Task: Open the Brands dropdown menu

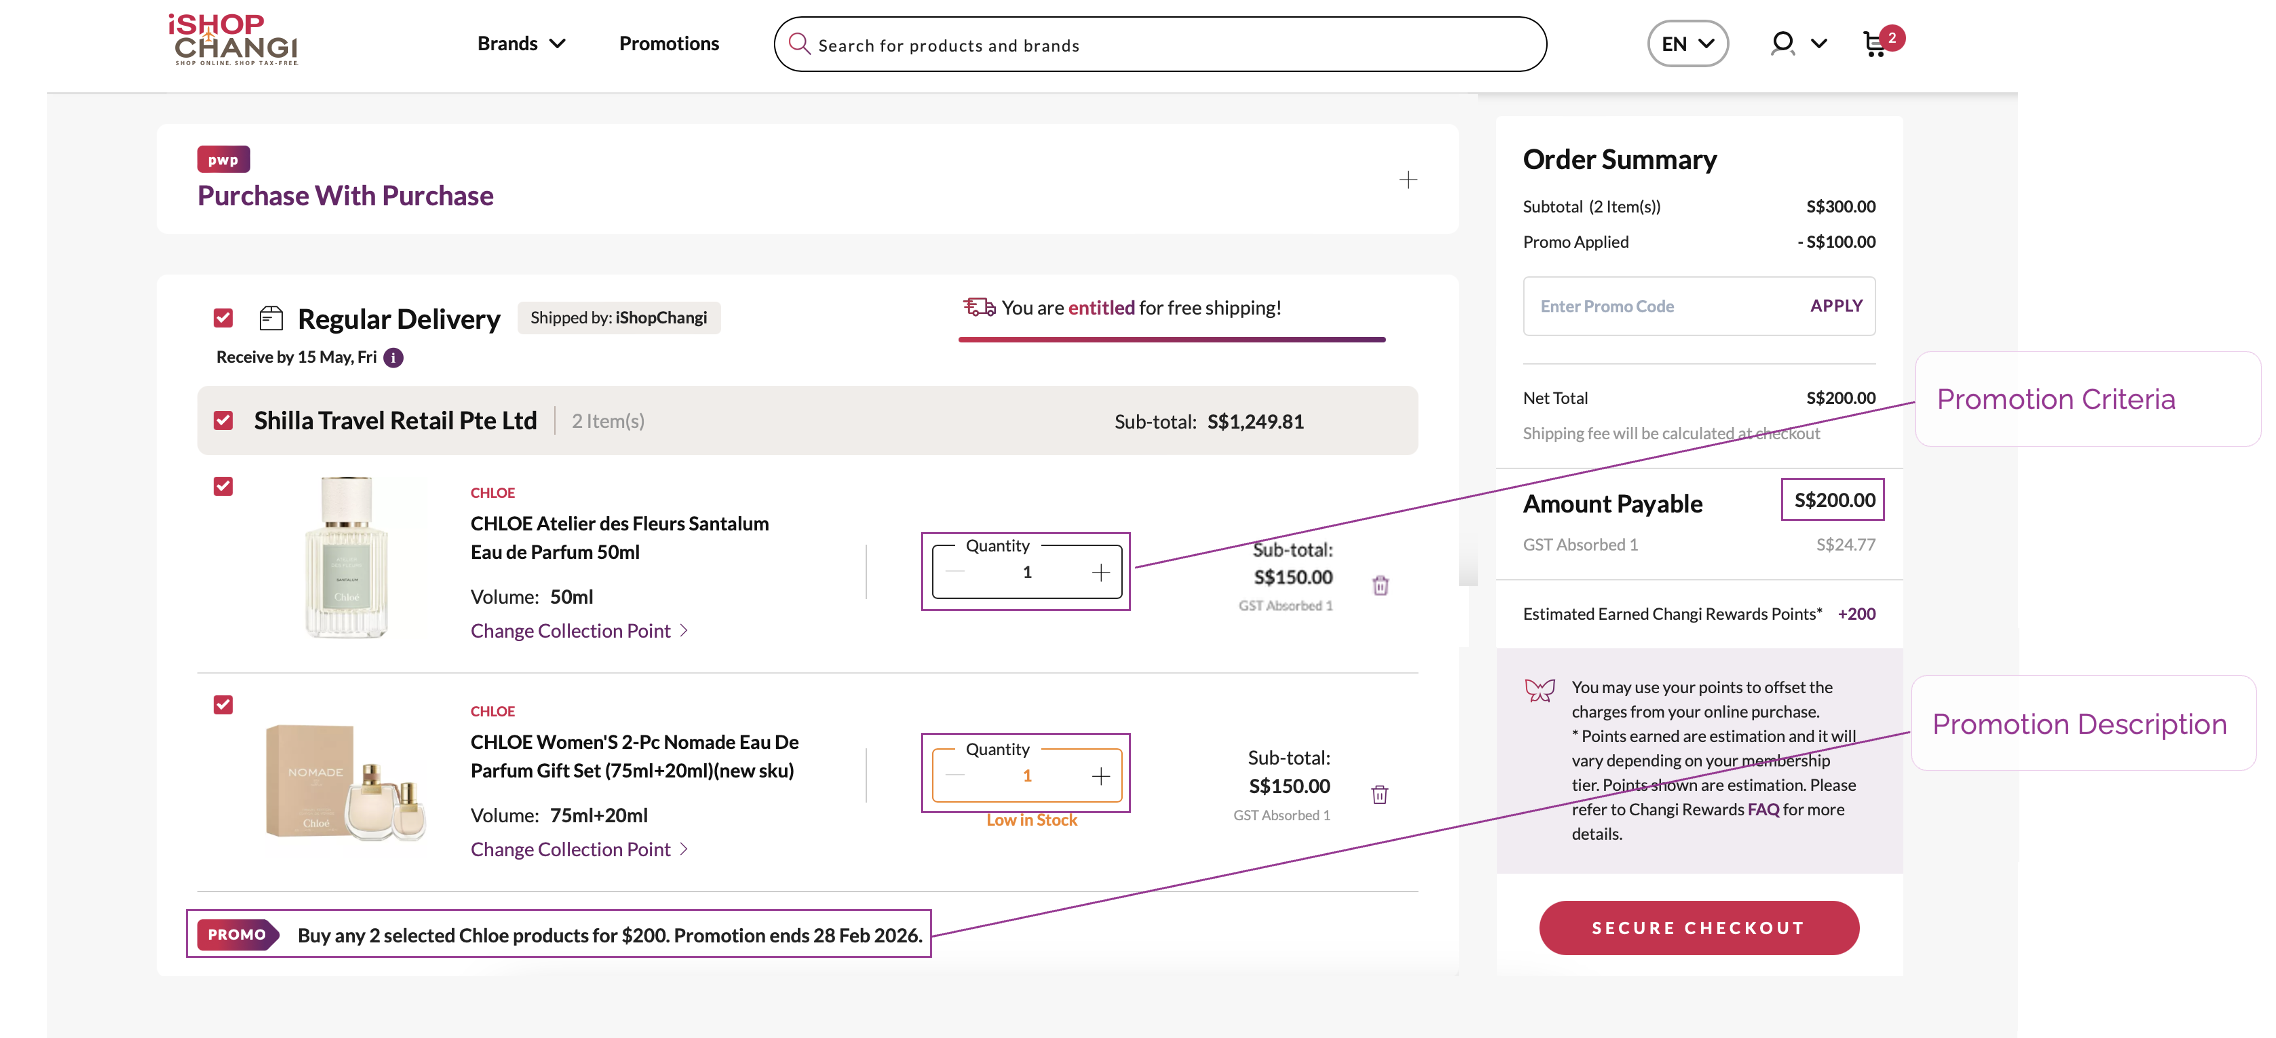Action: (x=521, y=44)
